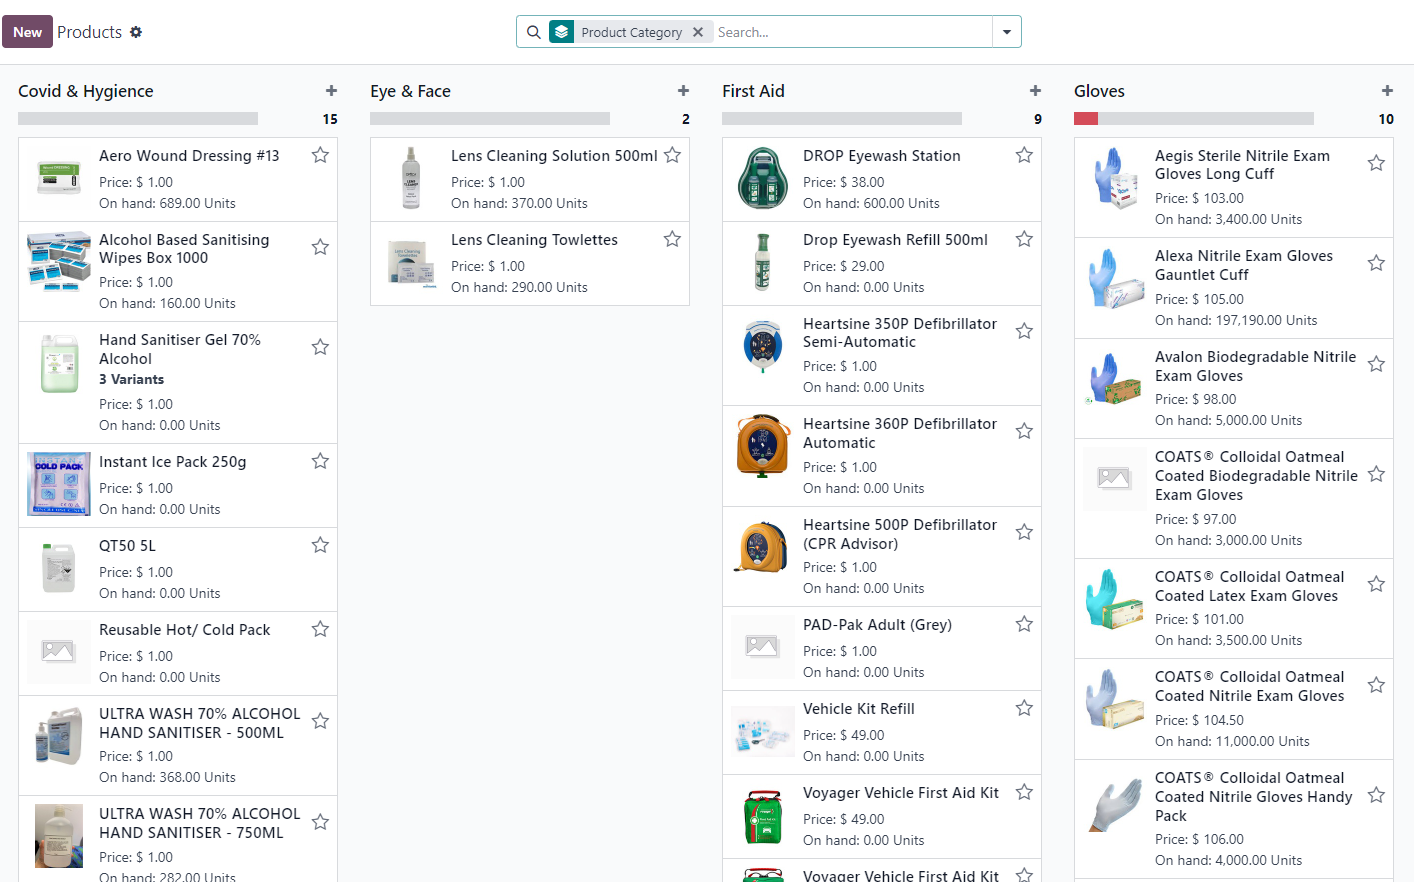
Task: Click the Product Category group icon
Action: coord(562,32)
